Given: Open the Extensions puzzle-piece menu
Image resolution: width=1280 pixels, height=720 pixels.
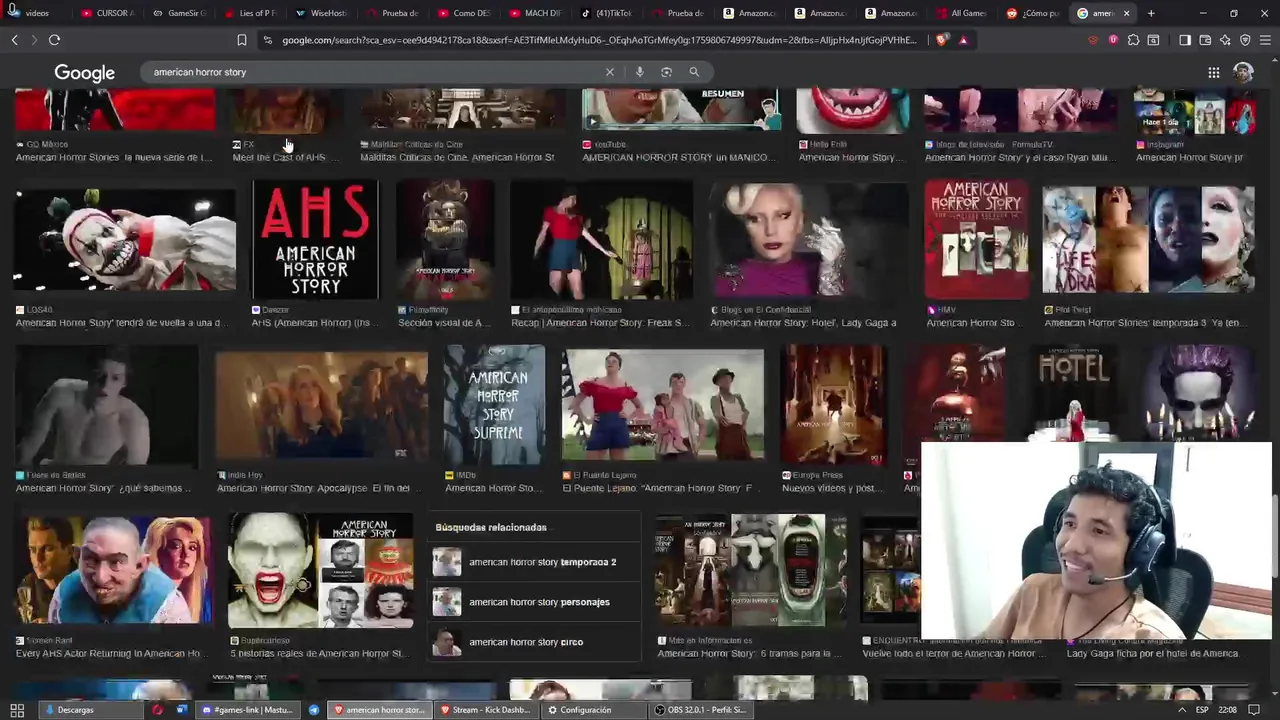Looking at the screenshot, I should point(1133,40).
